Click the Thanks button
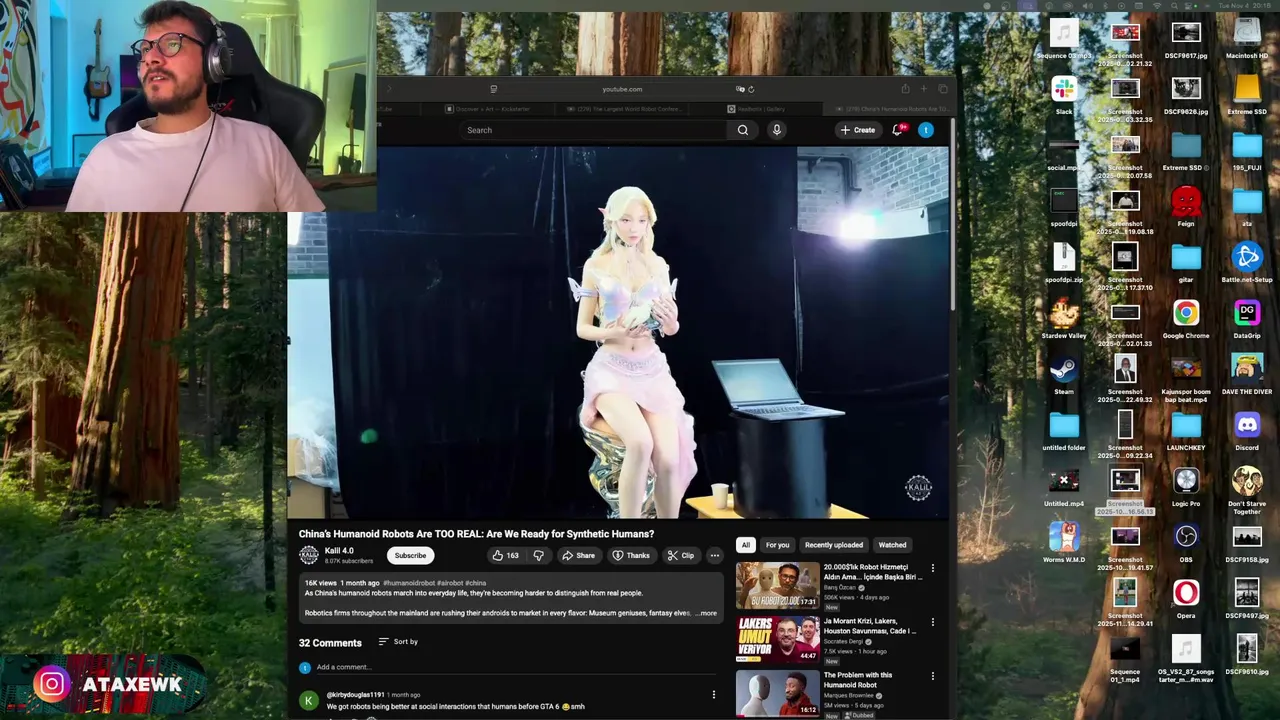This screenshot has width=1280, height=720. point(631,555)
